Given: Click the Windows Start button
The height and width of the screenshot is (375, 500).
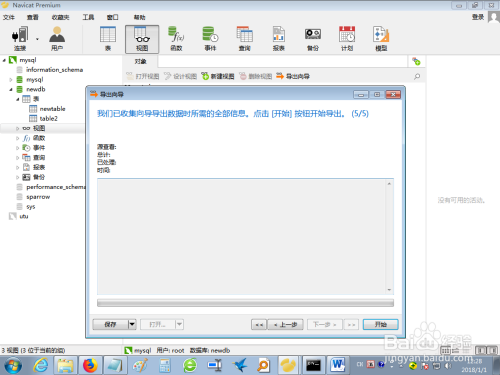Looking at the screenshot, I should [13, 366].
